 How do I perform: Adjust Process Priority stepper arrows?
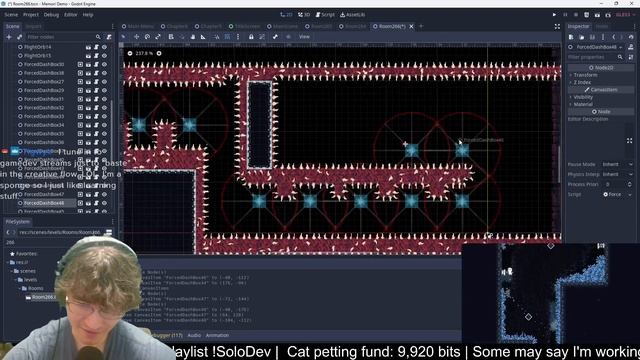tap(630, 184)
